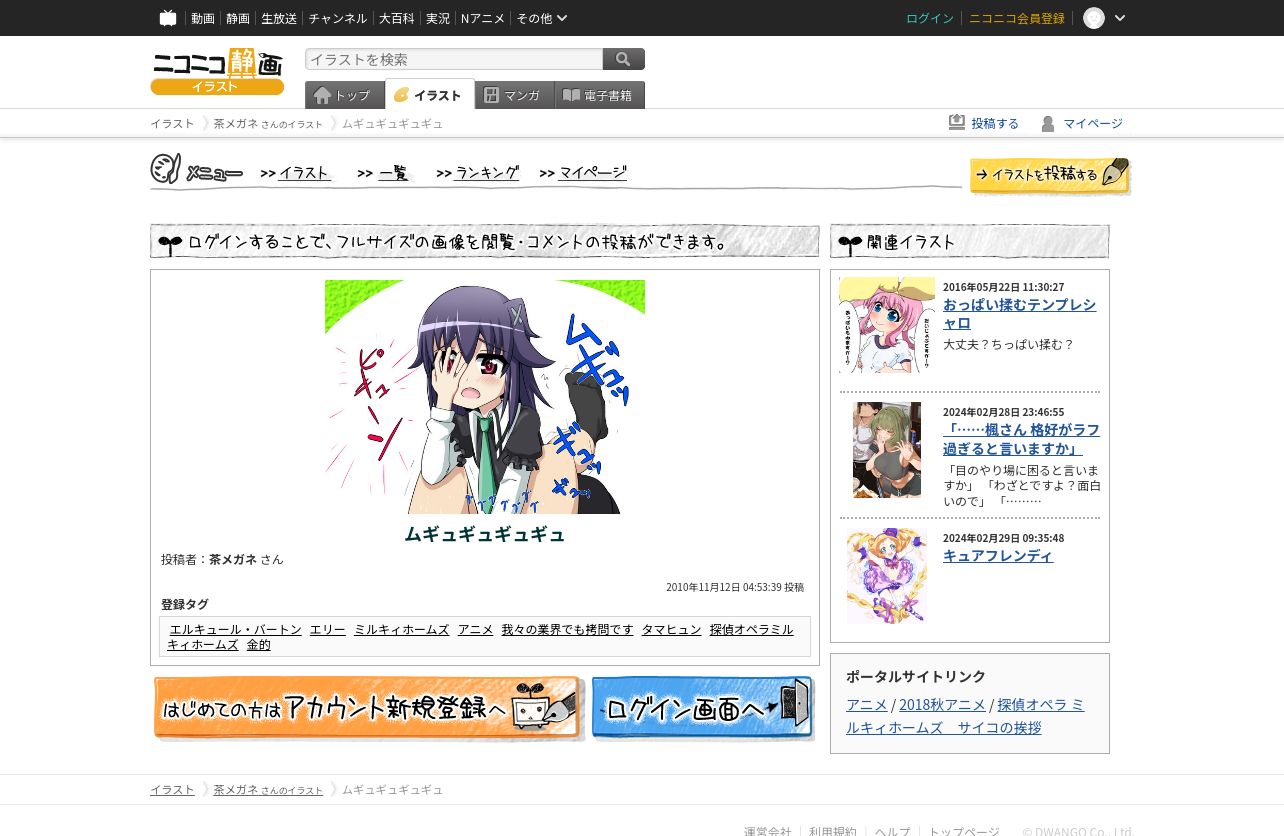Viewport: 1284px width, 836px height.
Task: Click the 金的 tag
Action: [x=259, y=644]
